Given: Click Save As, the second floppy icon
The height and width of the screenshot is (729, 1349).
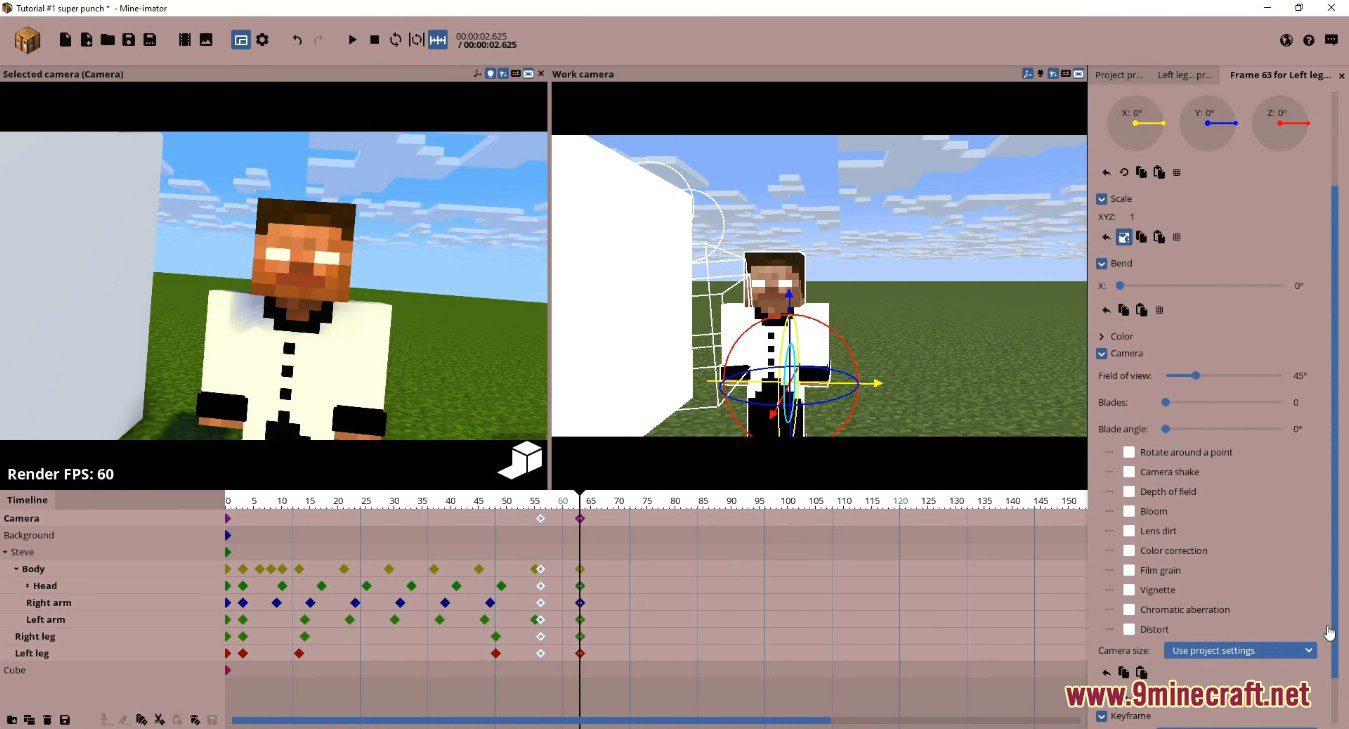Looking at the screenshot, I should [x=149, y=40].
